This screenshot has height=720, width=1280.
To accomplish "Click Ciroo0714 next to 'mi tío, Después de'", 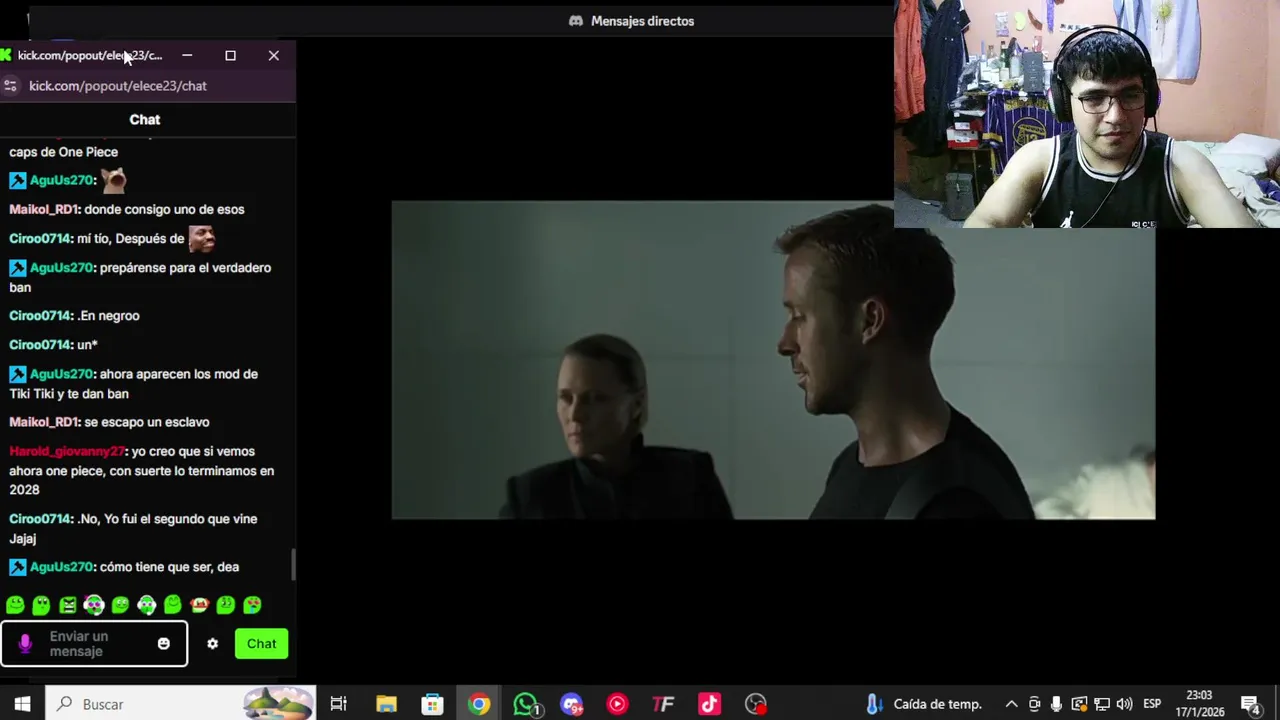I will 40,238.
